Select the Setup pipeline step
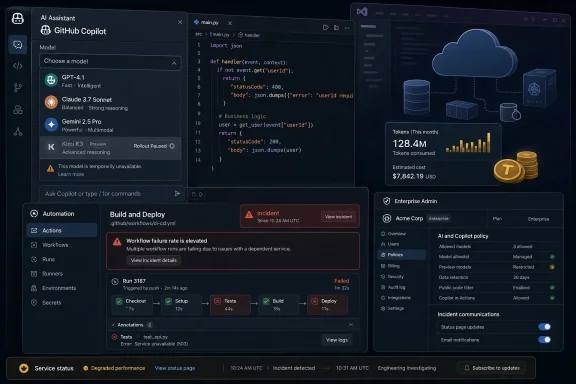Image resolution: width=576 pixels, height=384 pixels. (181, 304)
